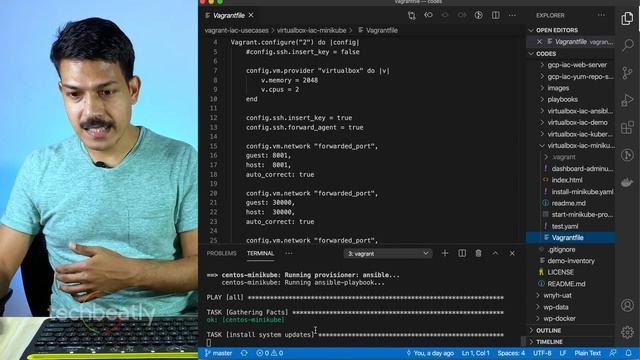The width and height of the screenshot is (640, 360).
Task: Open the demo-inventory file
Action: 571,261
